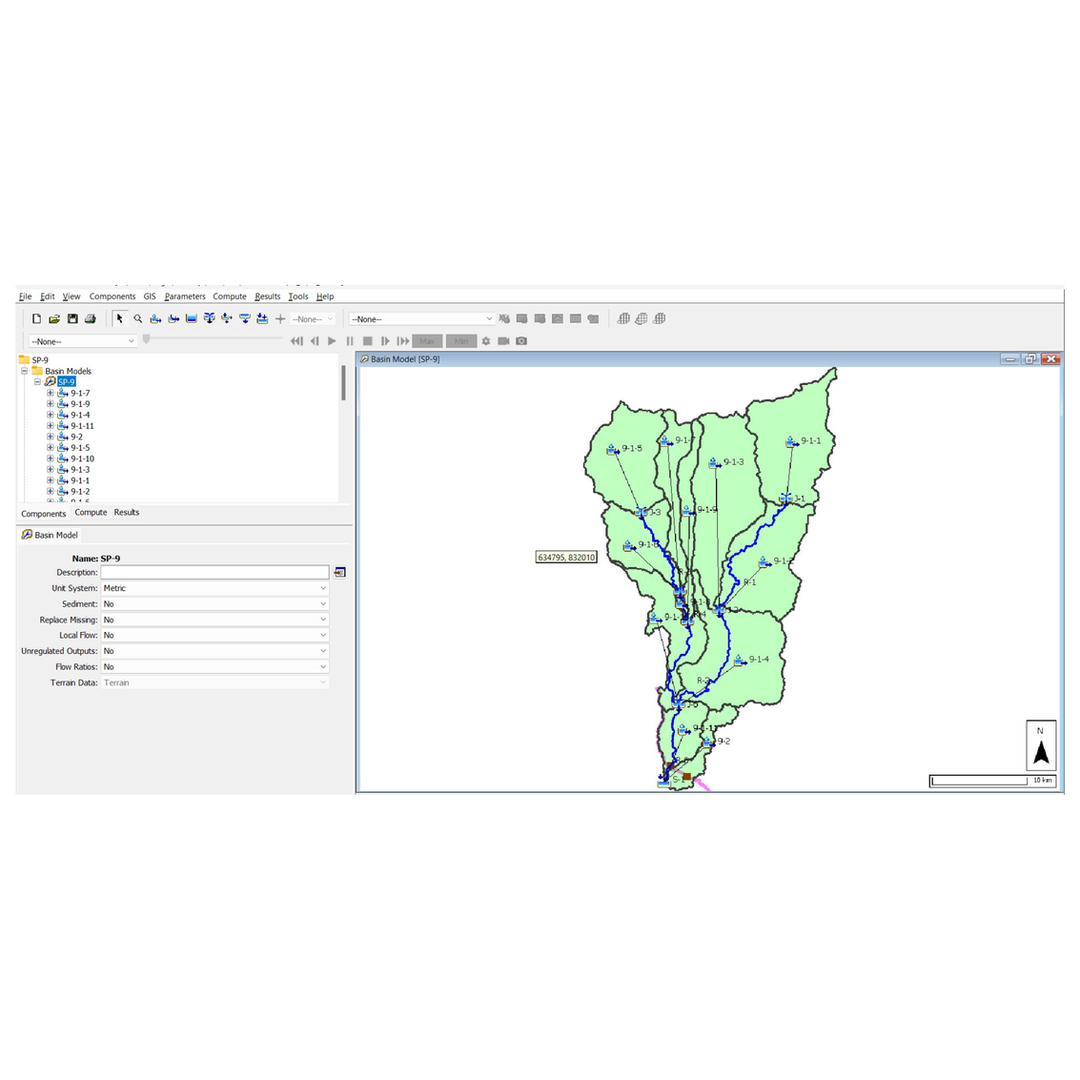Image resolution: width=1080 pixels, height=1080 pixels.
Task: Select the Source creation tool
Action: point(245,319)
